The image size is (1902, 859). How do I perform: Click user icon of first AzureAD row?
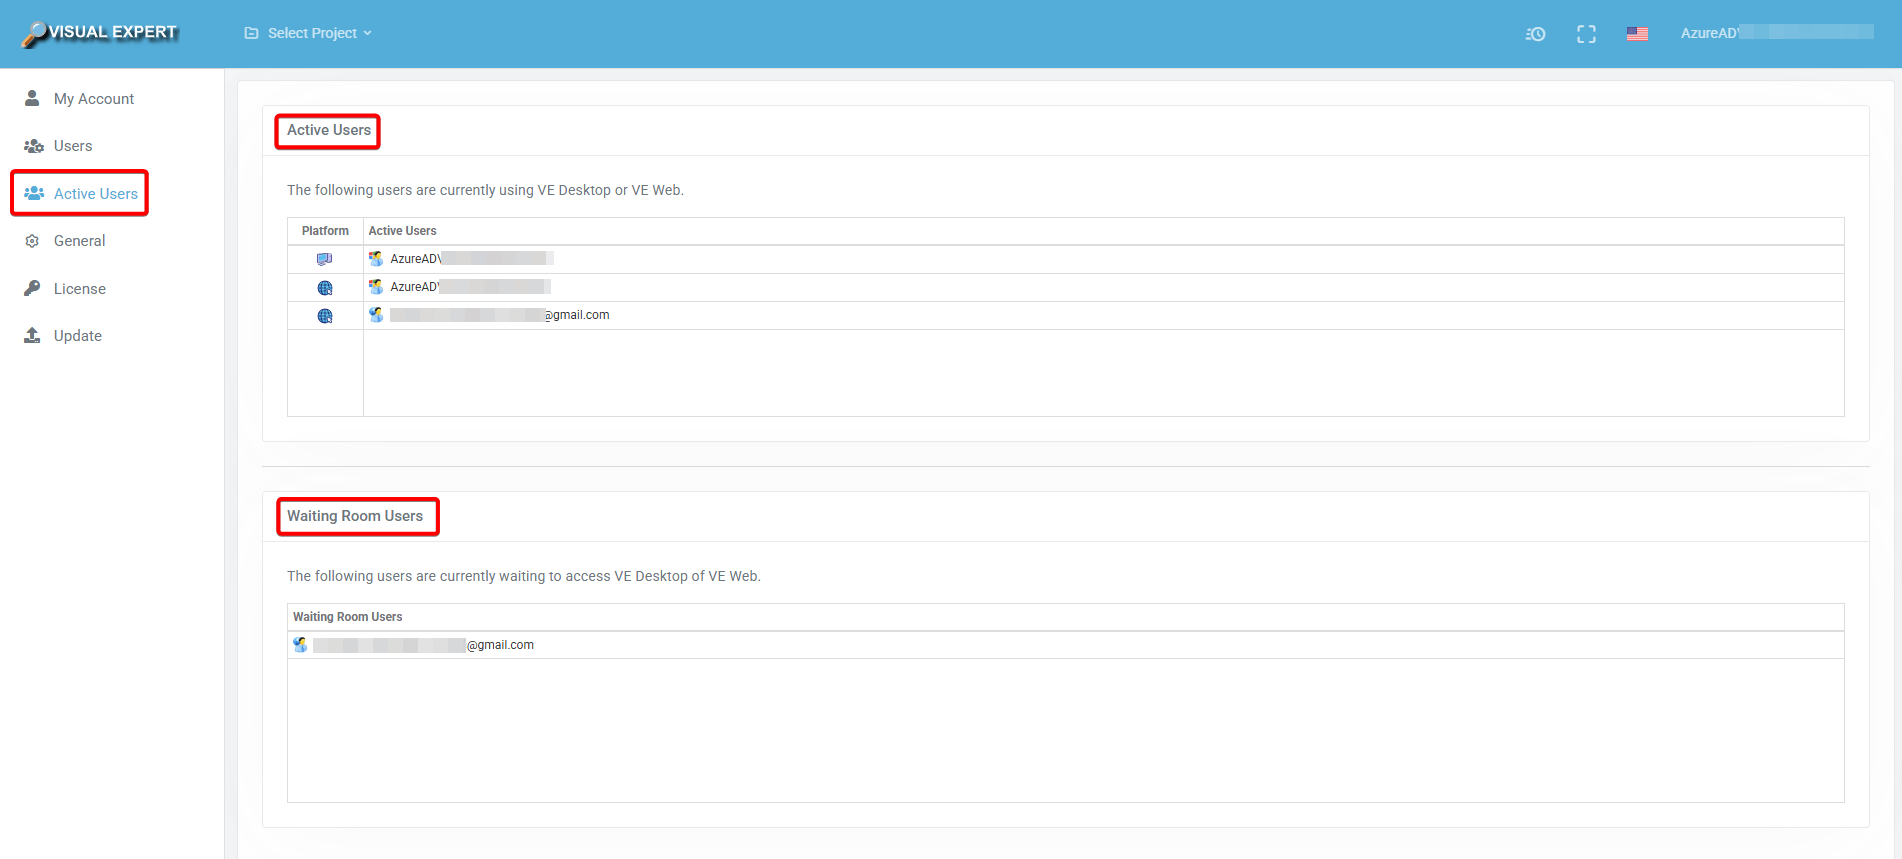[376, 259]
